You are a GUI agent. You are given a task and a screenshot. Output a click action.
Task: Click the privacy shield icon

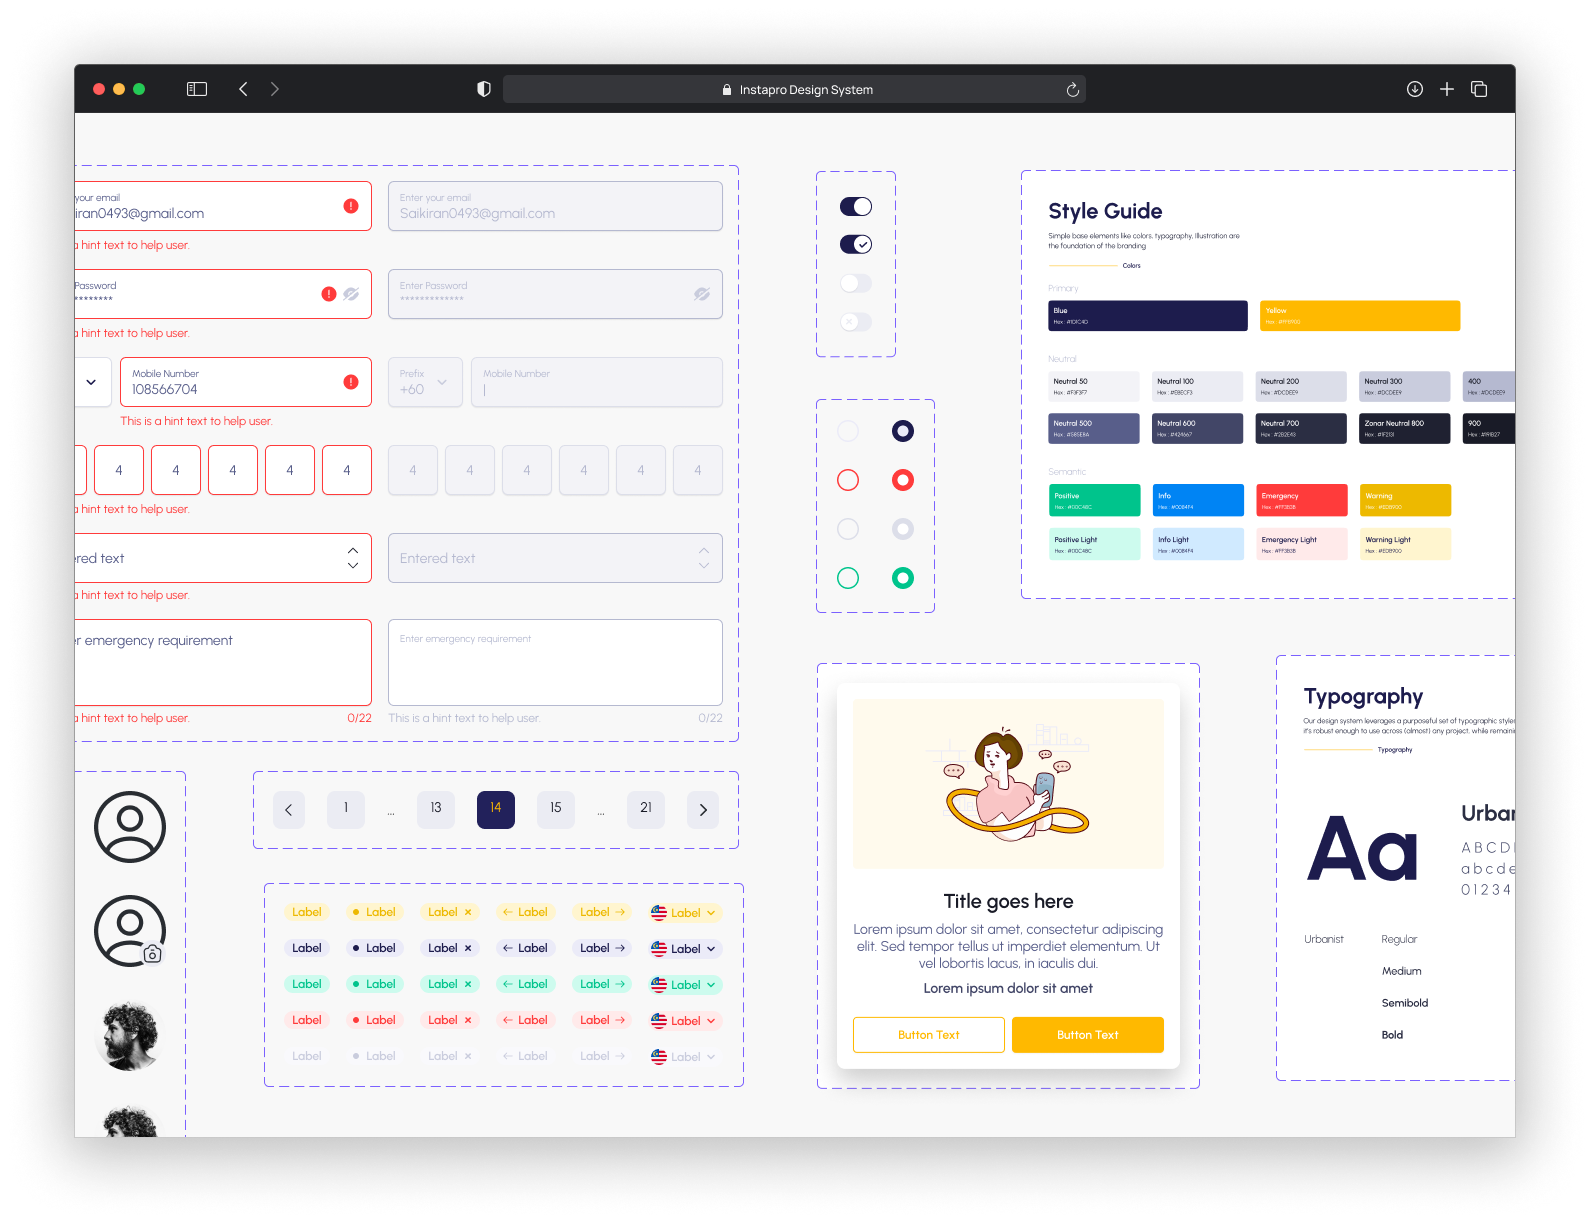coord(484,89)
